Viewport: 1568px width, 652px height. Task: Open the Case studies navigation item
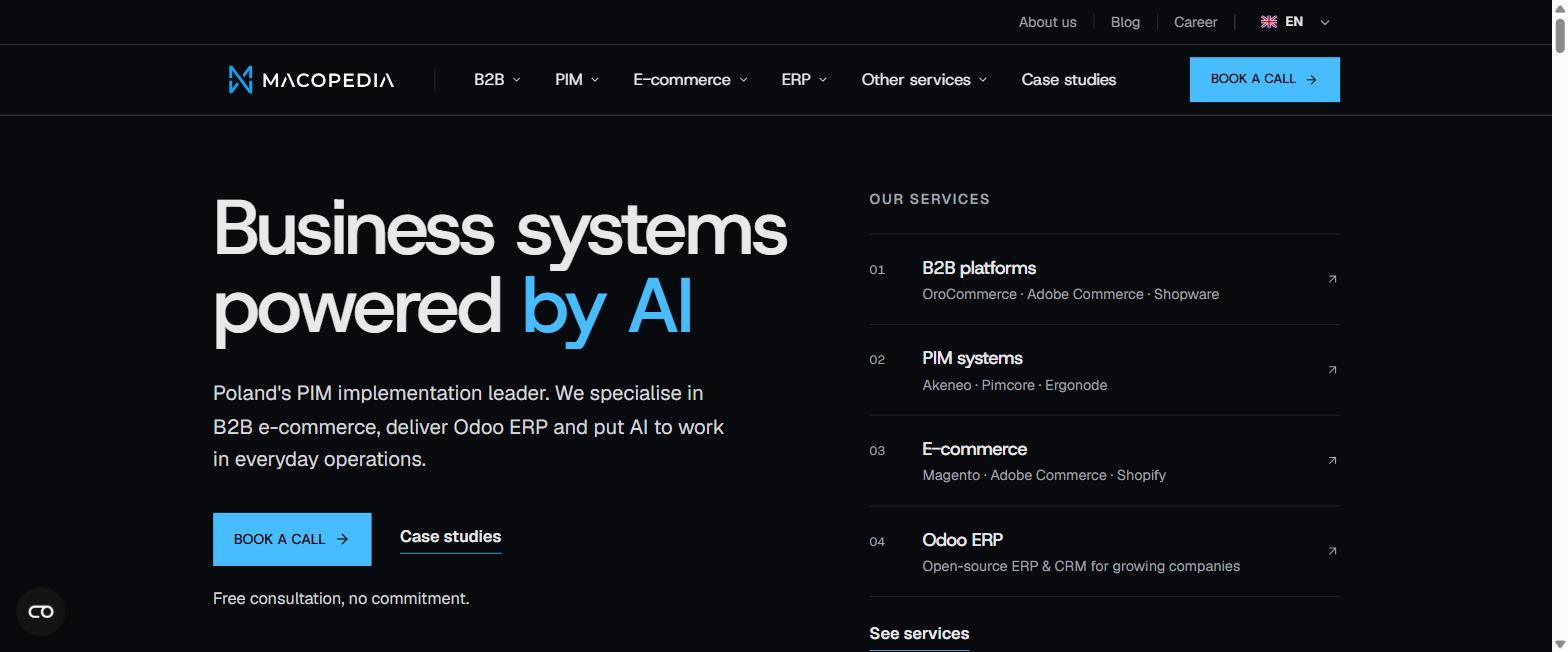click(x=1069, y=80)
